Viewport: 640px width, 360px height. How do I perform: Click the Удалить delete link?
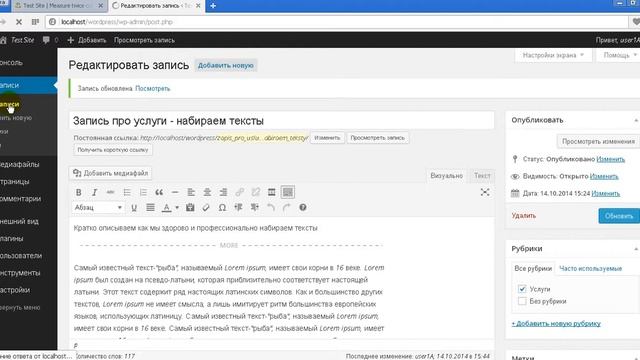point(523,216)
